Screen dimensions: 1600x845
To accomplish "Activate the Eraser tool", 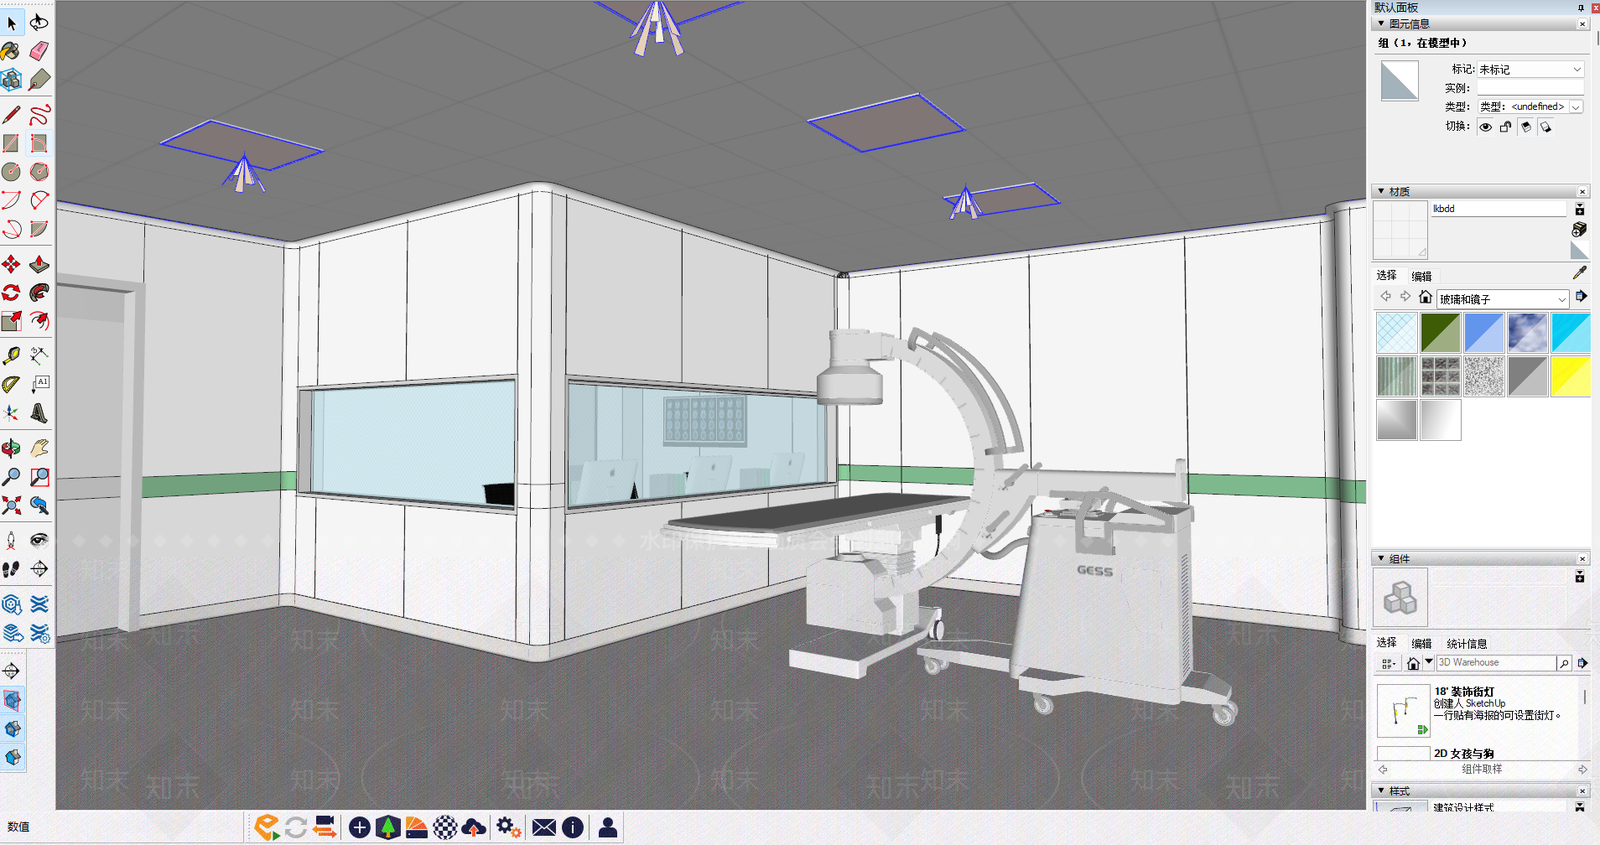I will tap(39, 50).
